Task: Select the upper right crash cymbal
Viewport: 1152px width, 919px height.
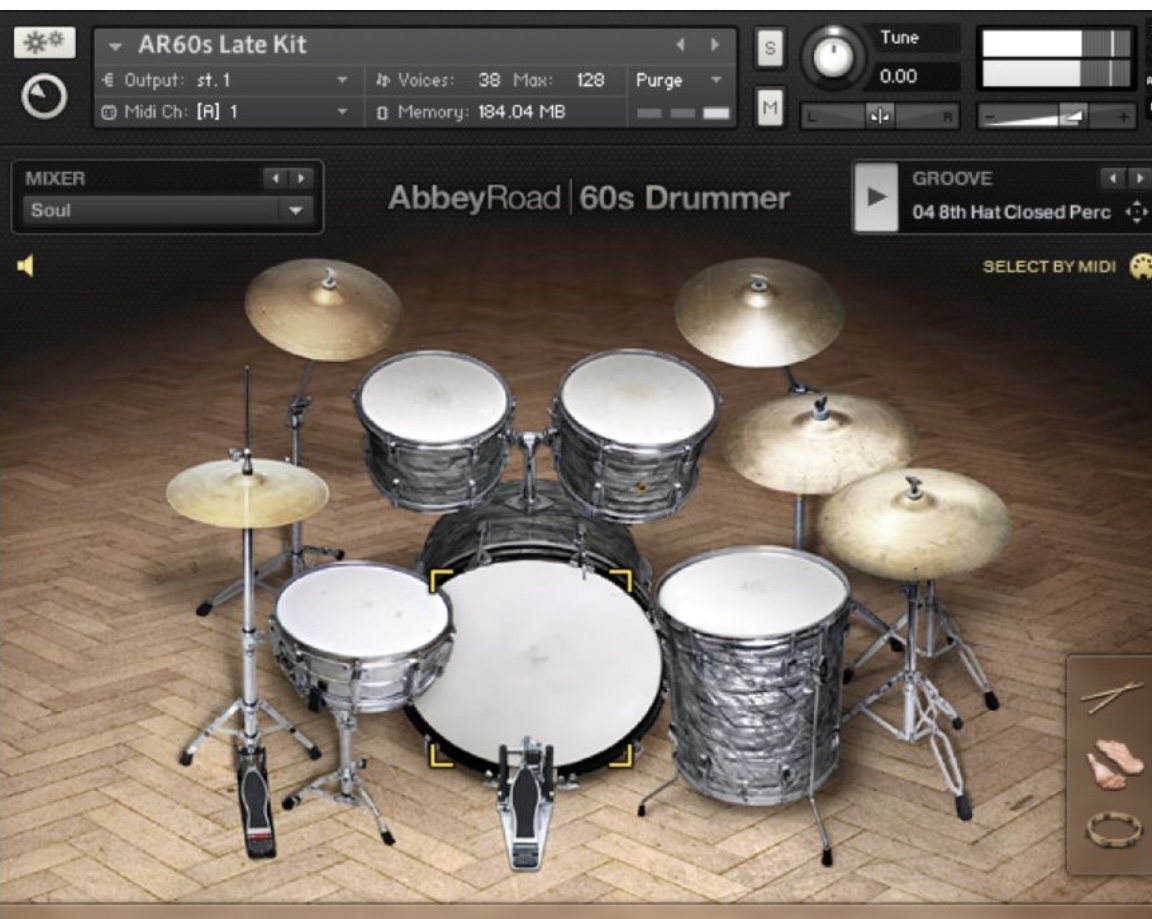Action: tap(759, 311)
